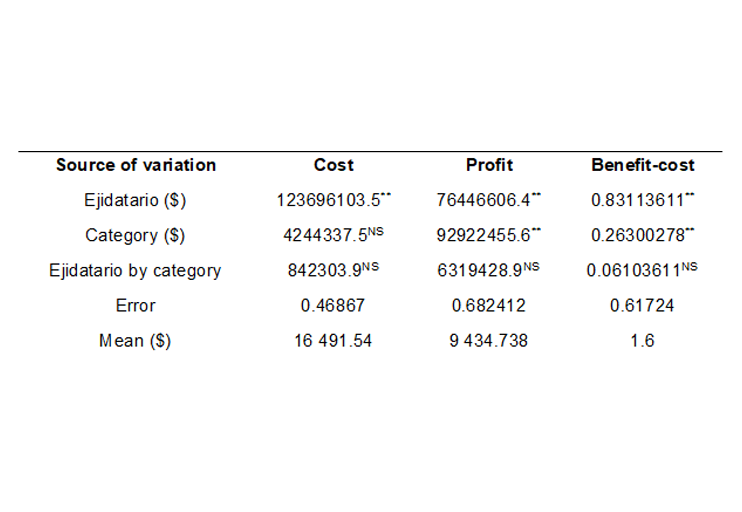Click the mean benefit-cost value 1.6
This screenshot has width=742, height=512.
click(x=642, y=340)
